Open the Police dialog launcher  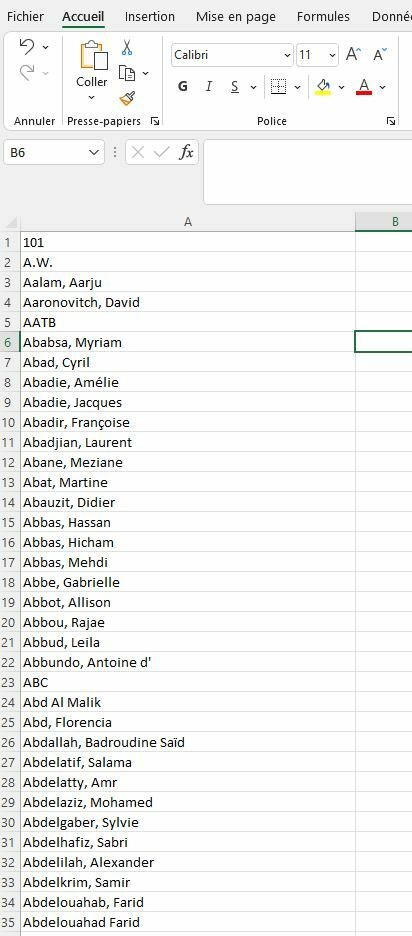coord(391,121)
